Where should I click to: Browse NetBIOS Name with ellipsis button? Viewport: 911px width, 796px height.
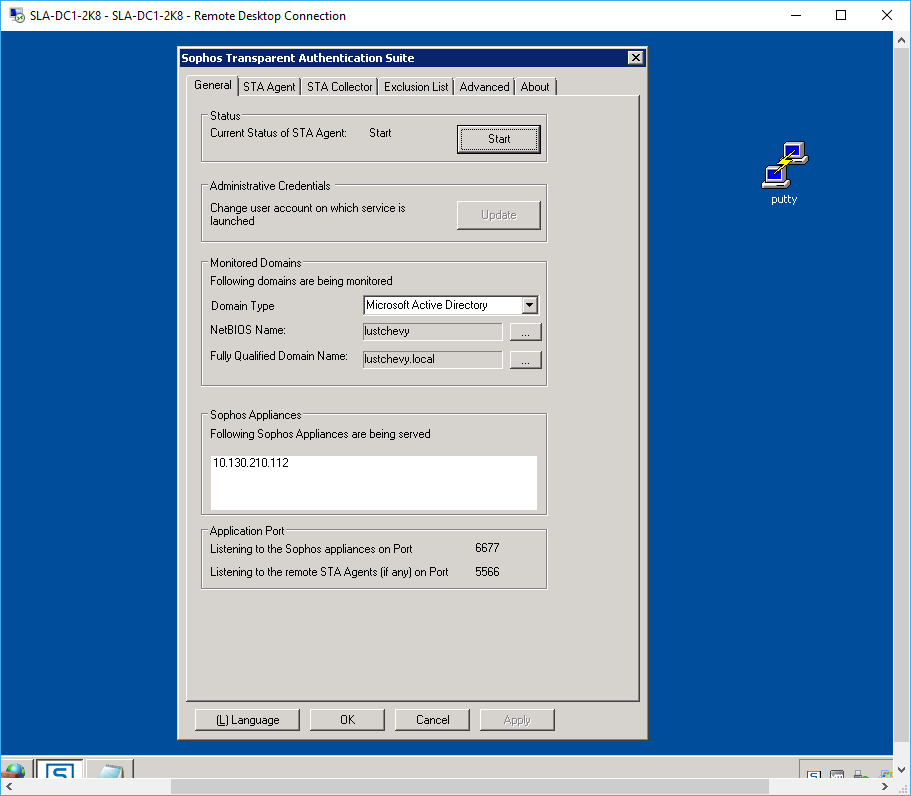coord(525,332)
